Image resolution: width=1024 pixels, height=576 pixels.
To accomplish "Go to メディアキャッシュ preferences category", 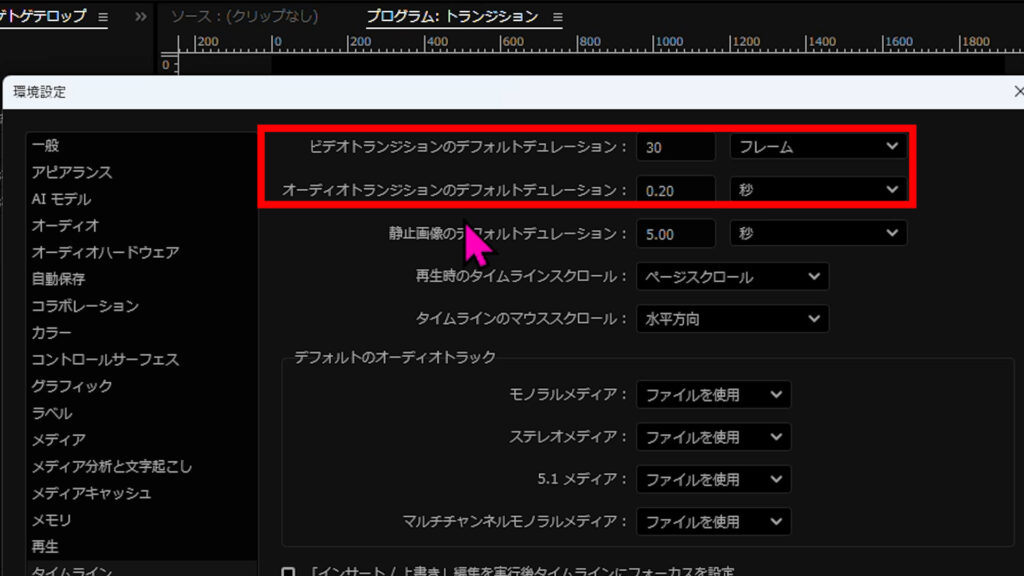I will (91, 493).
